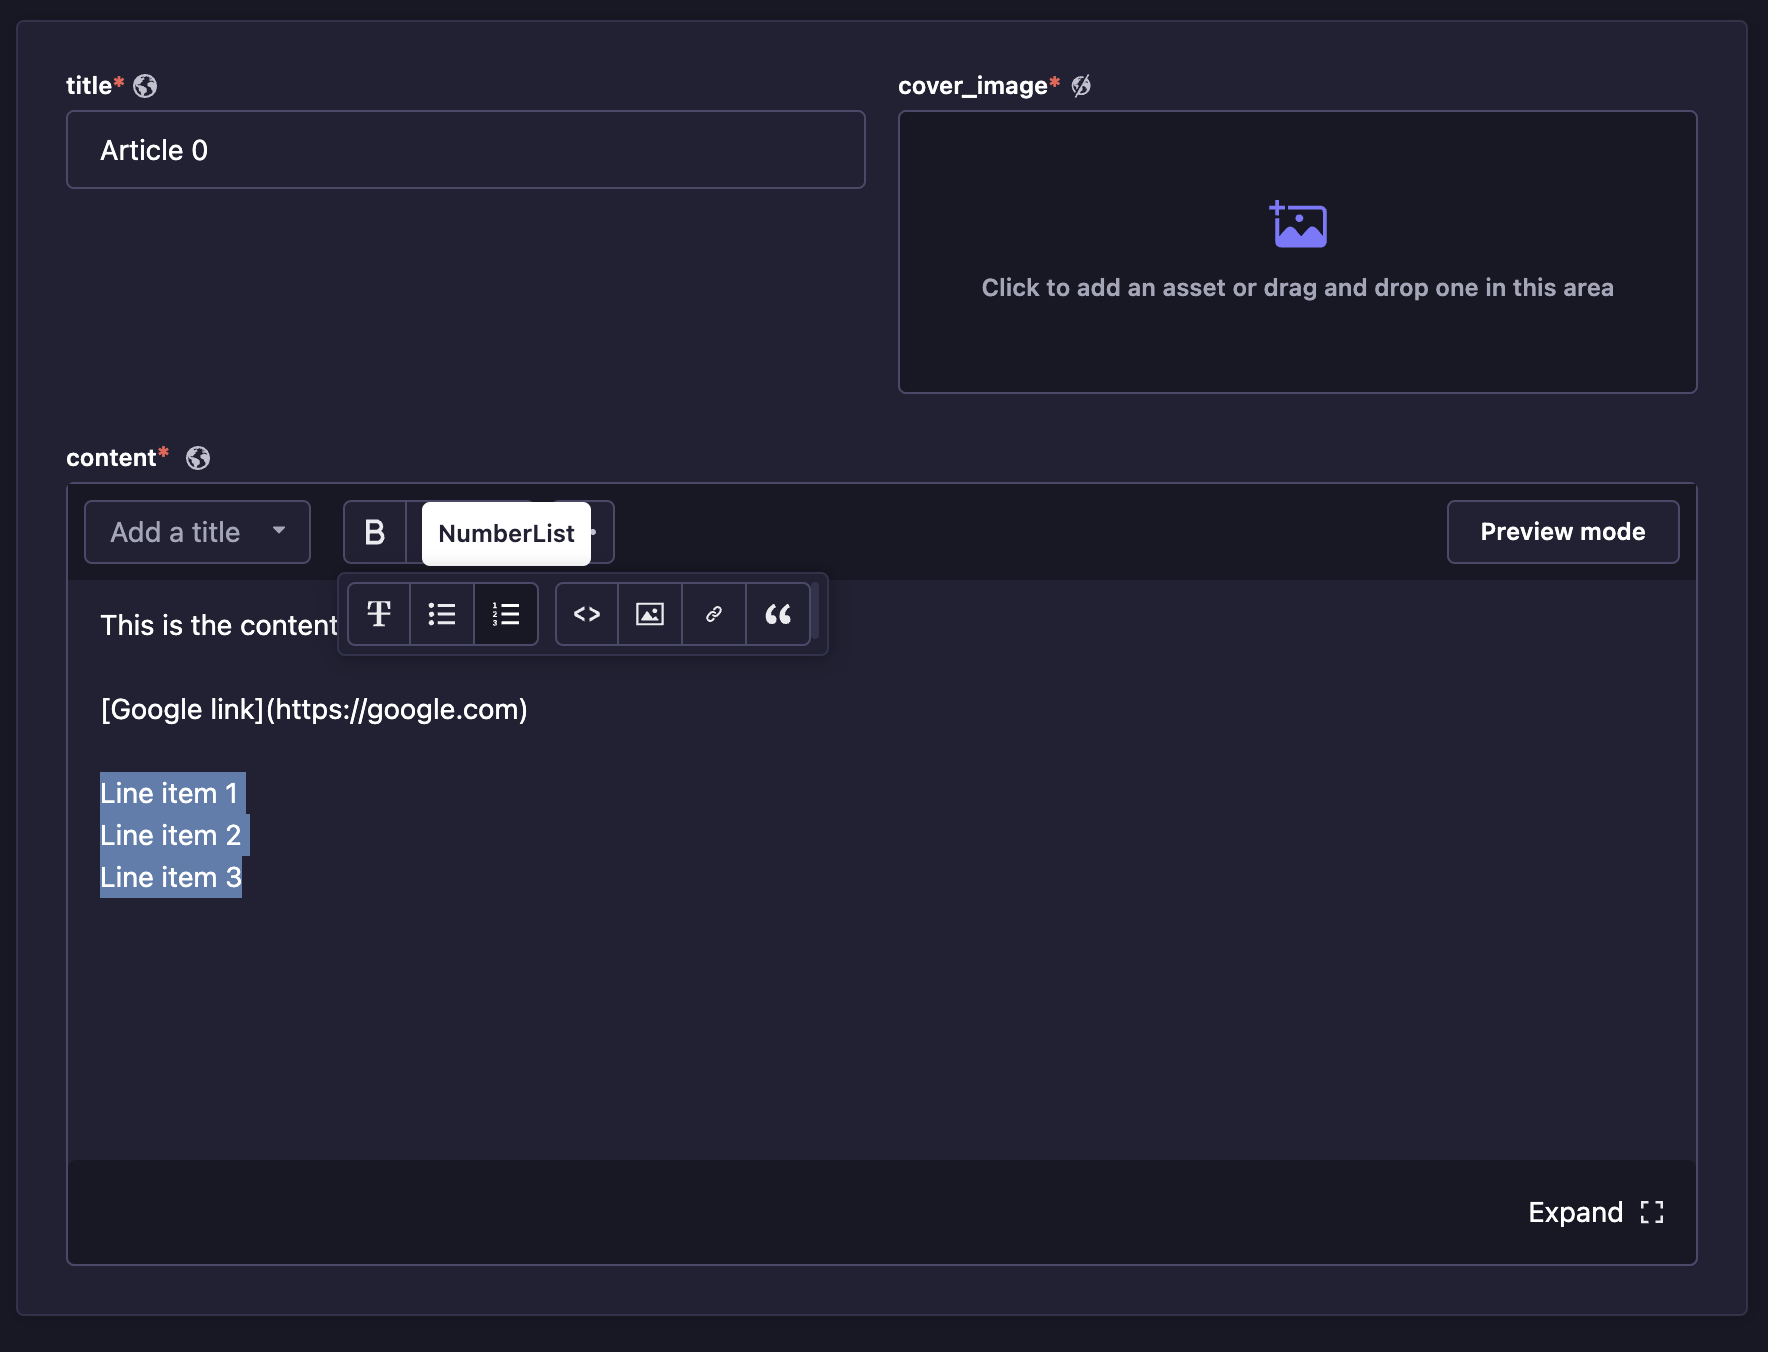
Task: Expand the content editor fullscreen
Action: coord(1595,1212)
